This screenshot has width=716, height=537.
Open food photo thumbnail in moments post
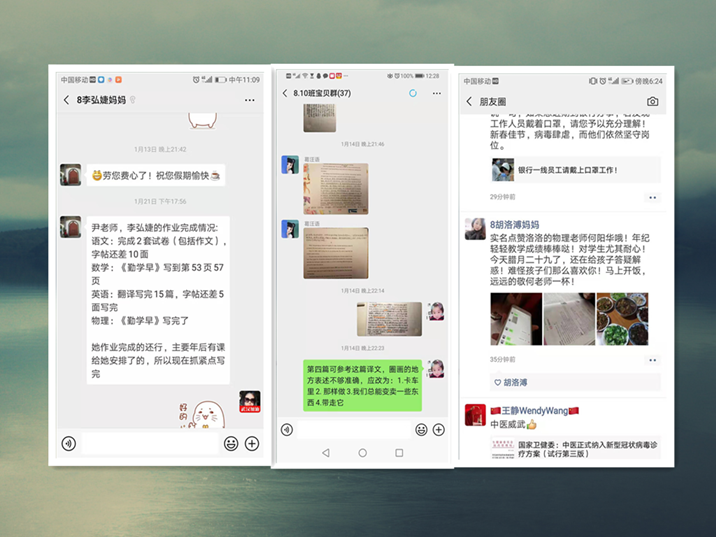point(622,319)
